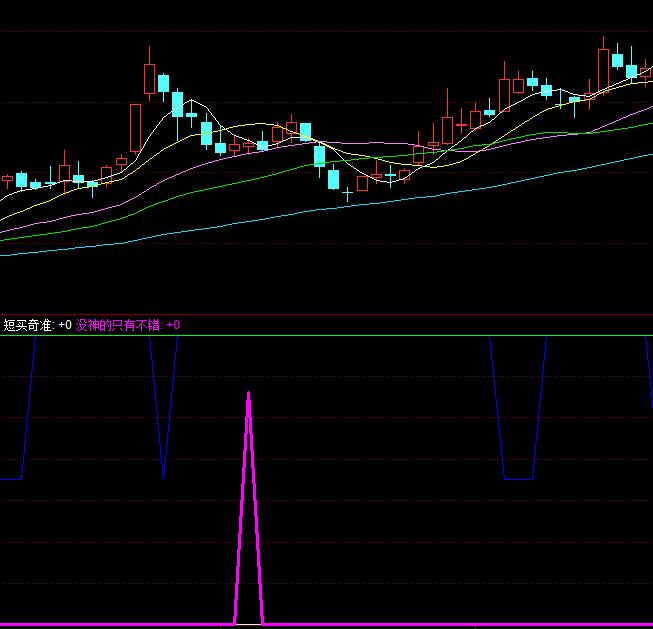This screenshot has height=629, width=653.
Task: Click the white segment at the magenta spike base
Action: (249, 624)
